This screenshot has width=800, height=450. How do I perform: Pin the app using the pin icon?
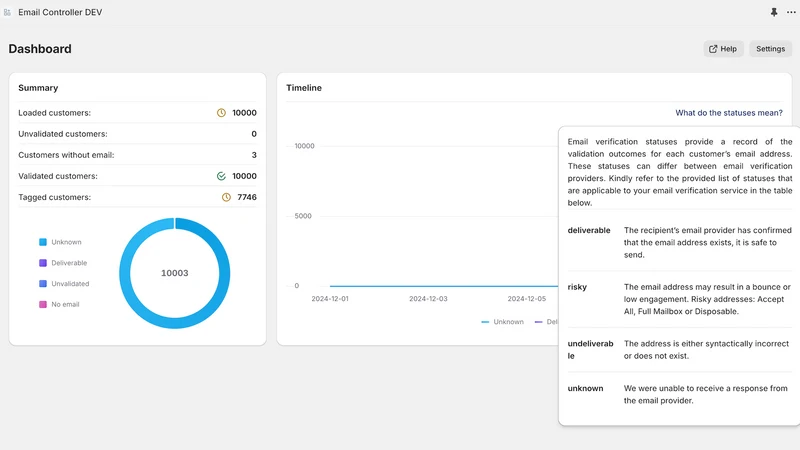tap(774, 12)
